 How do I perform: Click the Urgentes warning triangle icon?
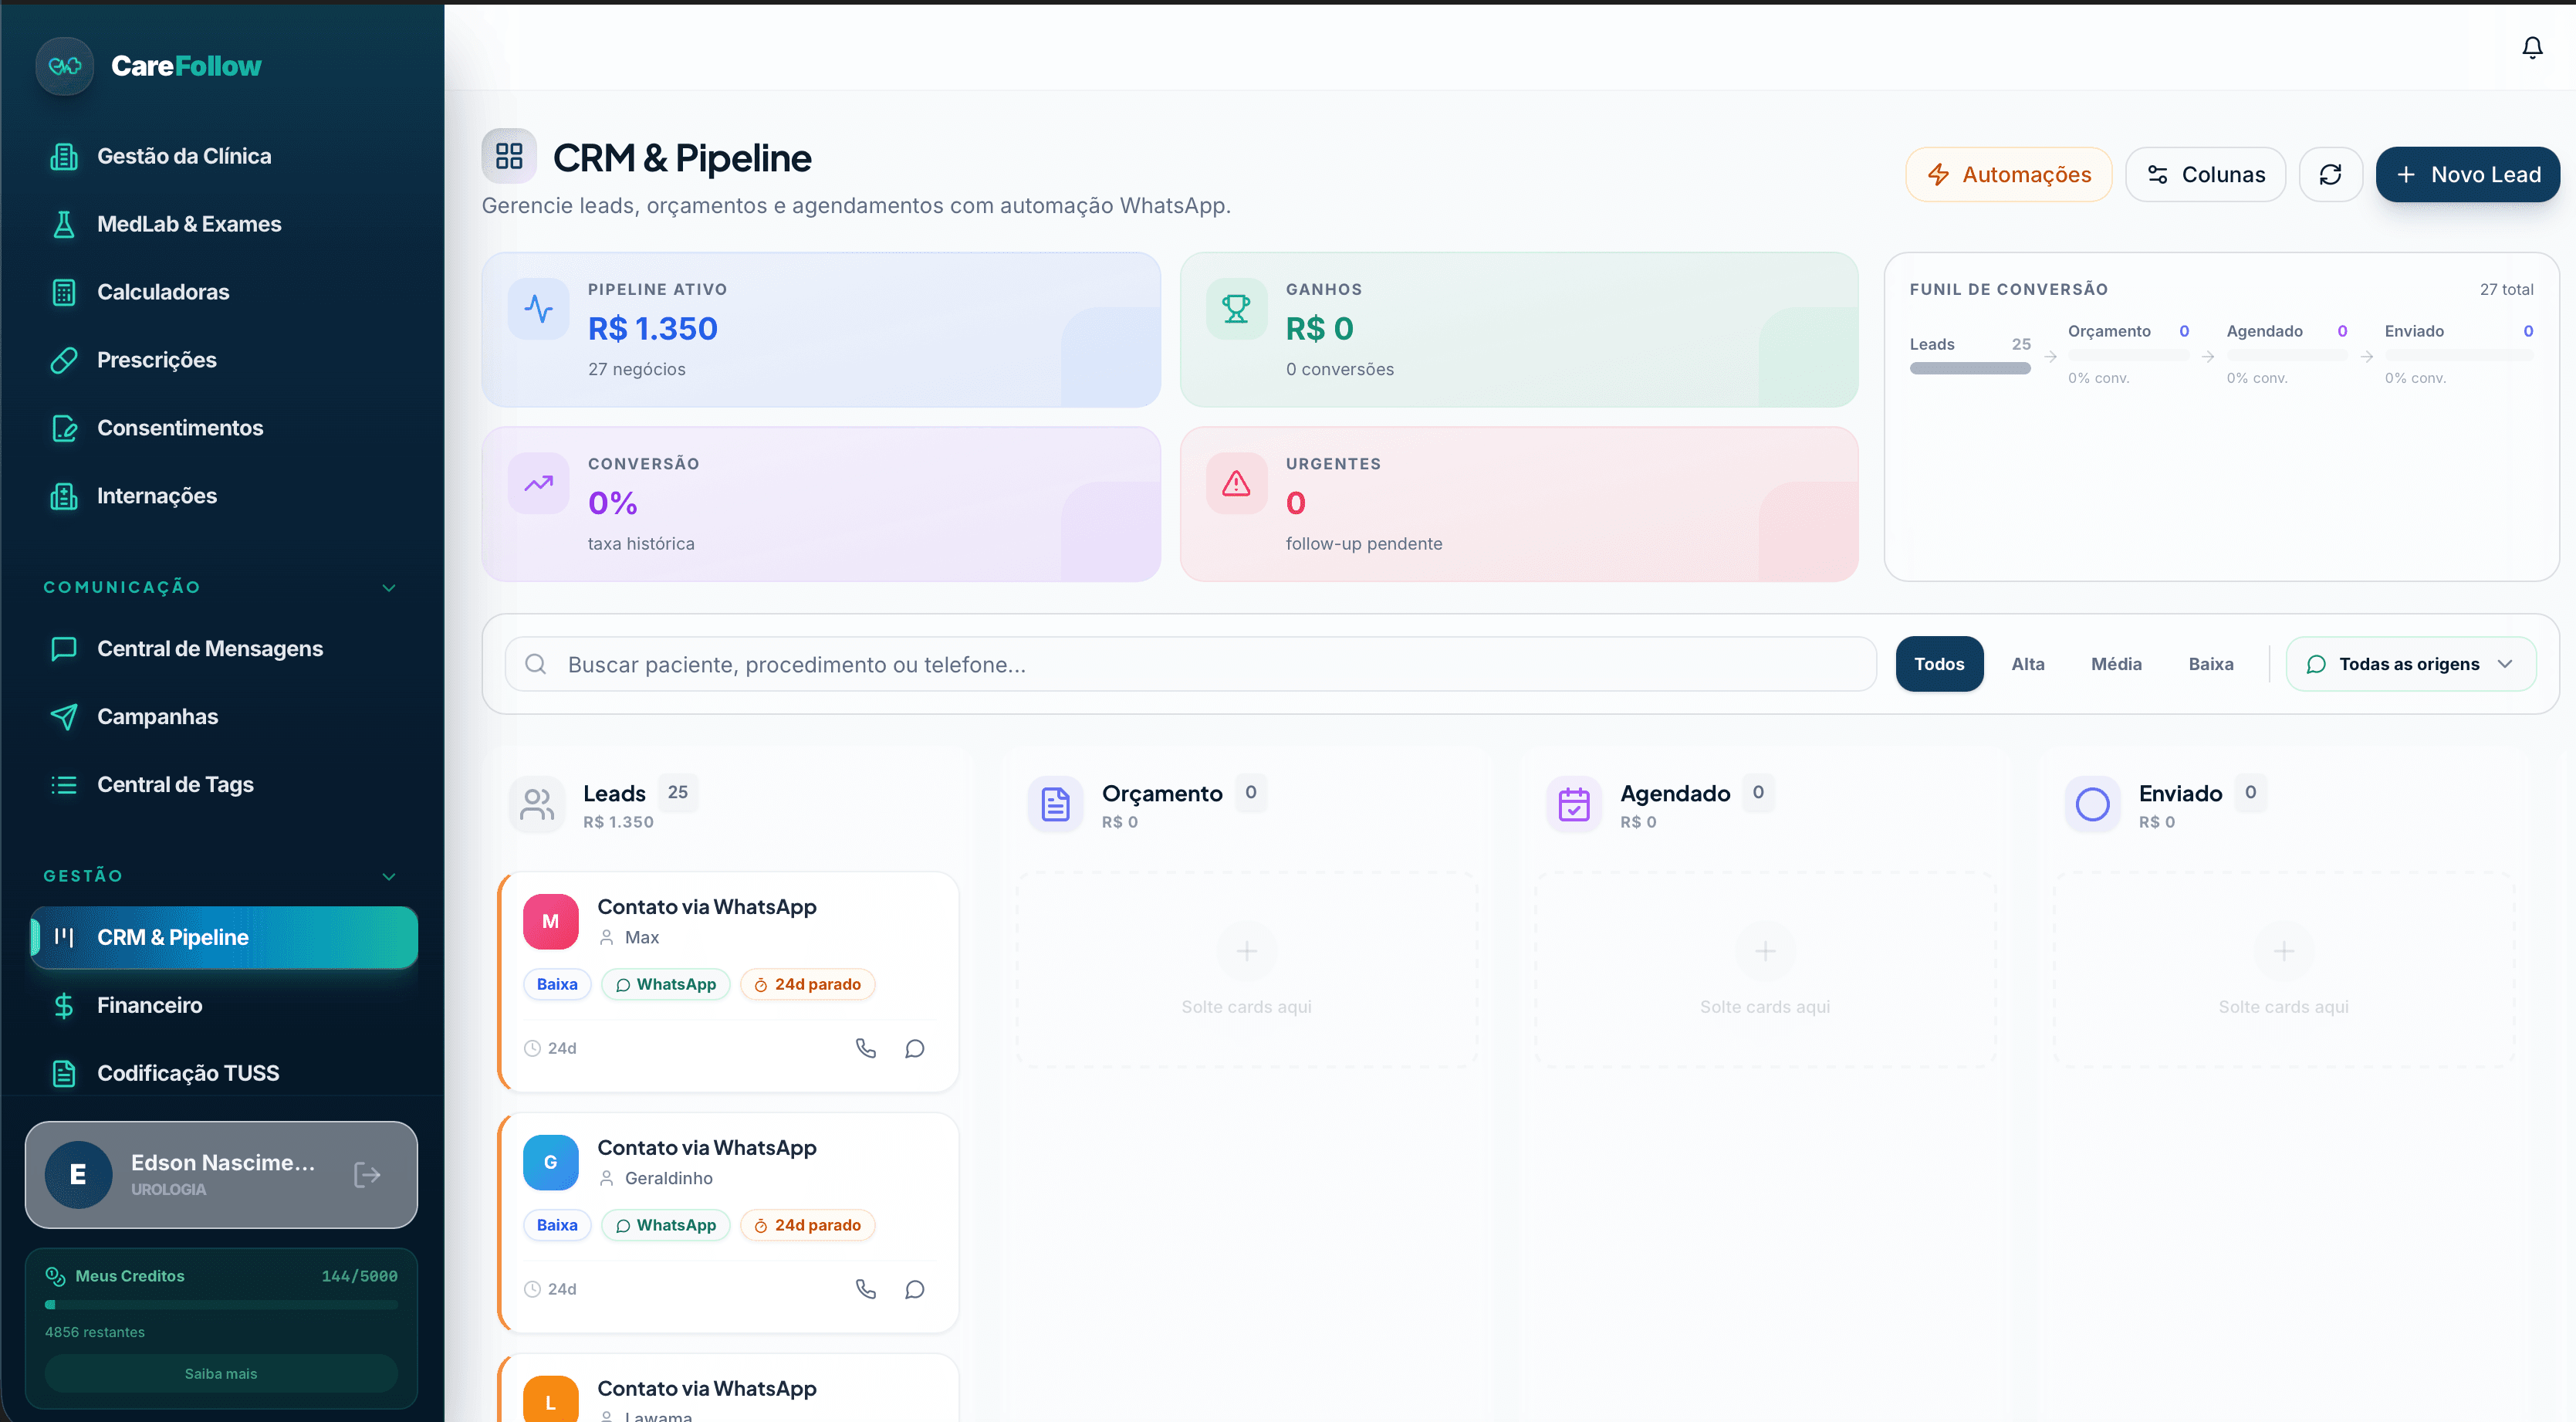tap(1237, 483)
